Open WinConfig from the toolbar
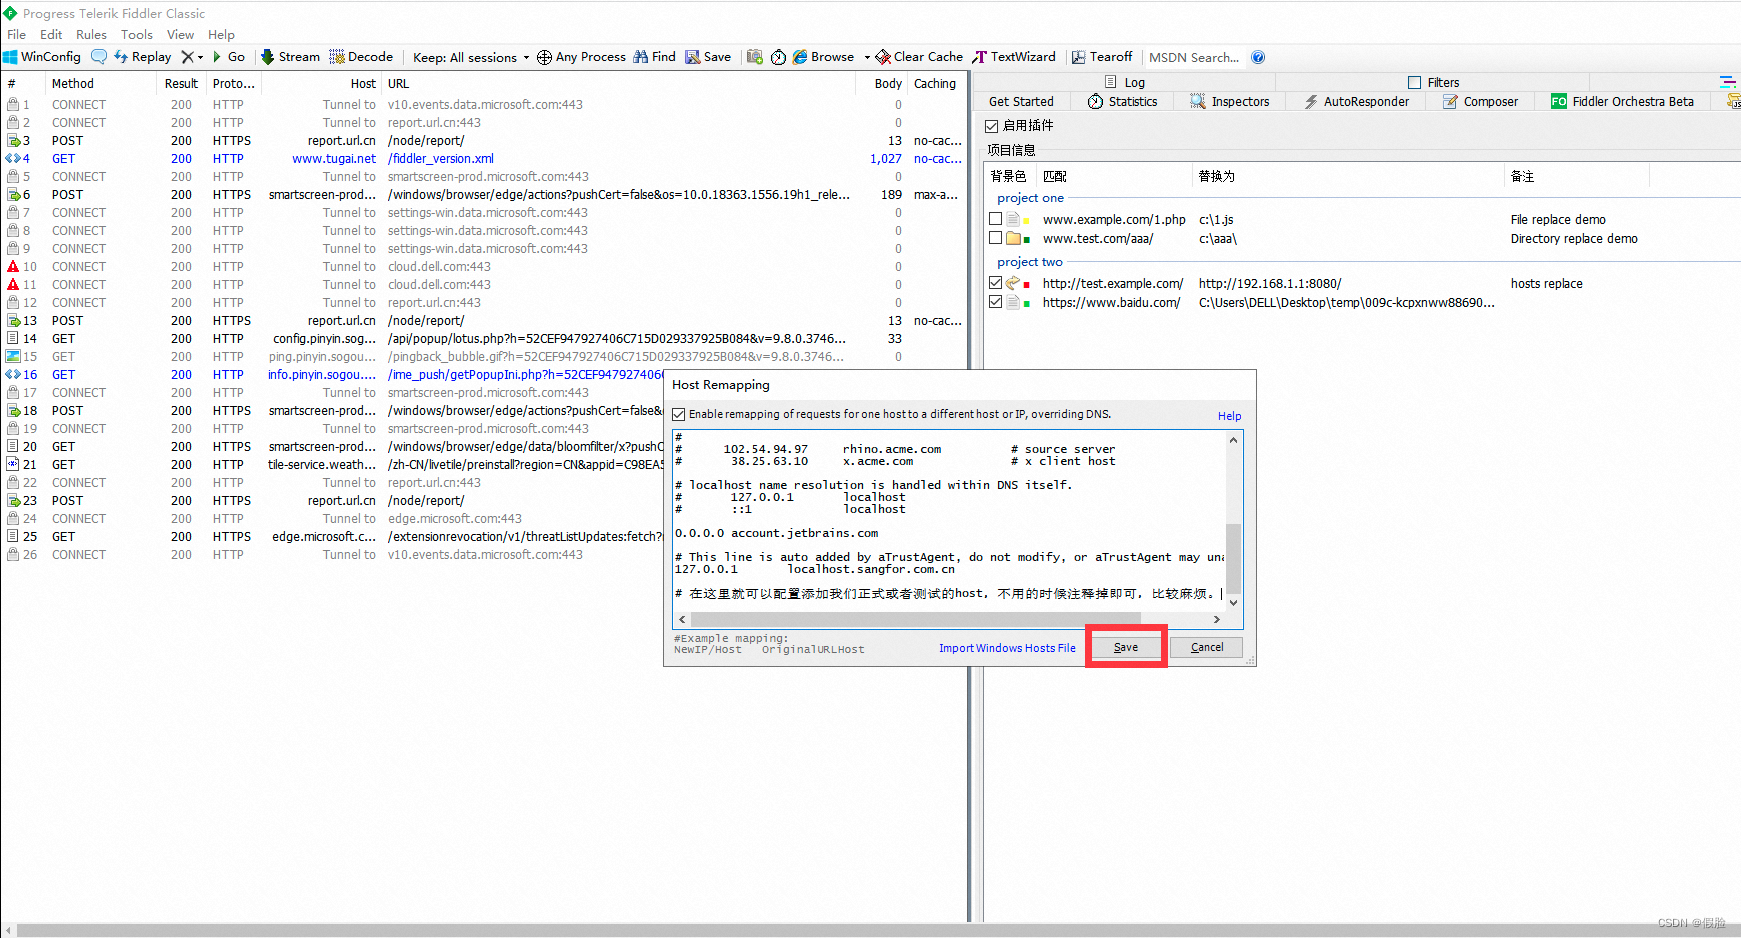 coord(42,57)
